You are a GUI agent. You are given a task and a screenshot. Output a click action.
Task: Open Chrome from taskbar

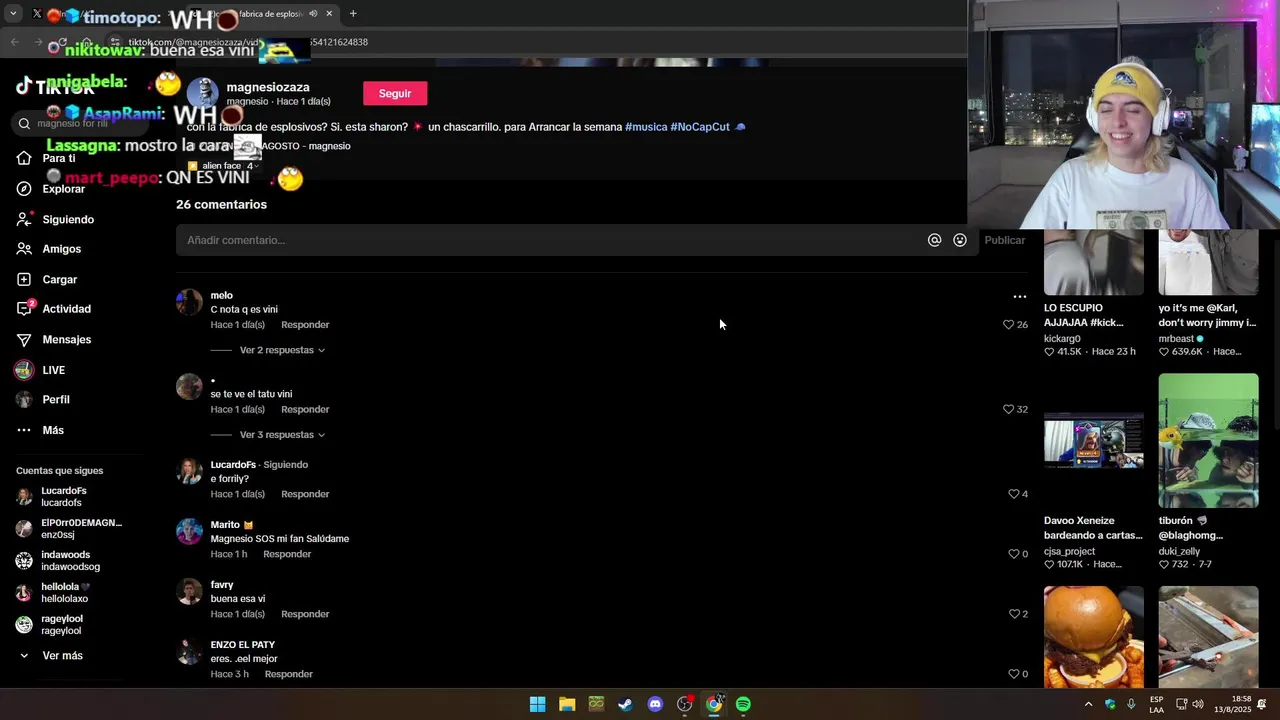(x=714, y=704)
